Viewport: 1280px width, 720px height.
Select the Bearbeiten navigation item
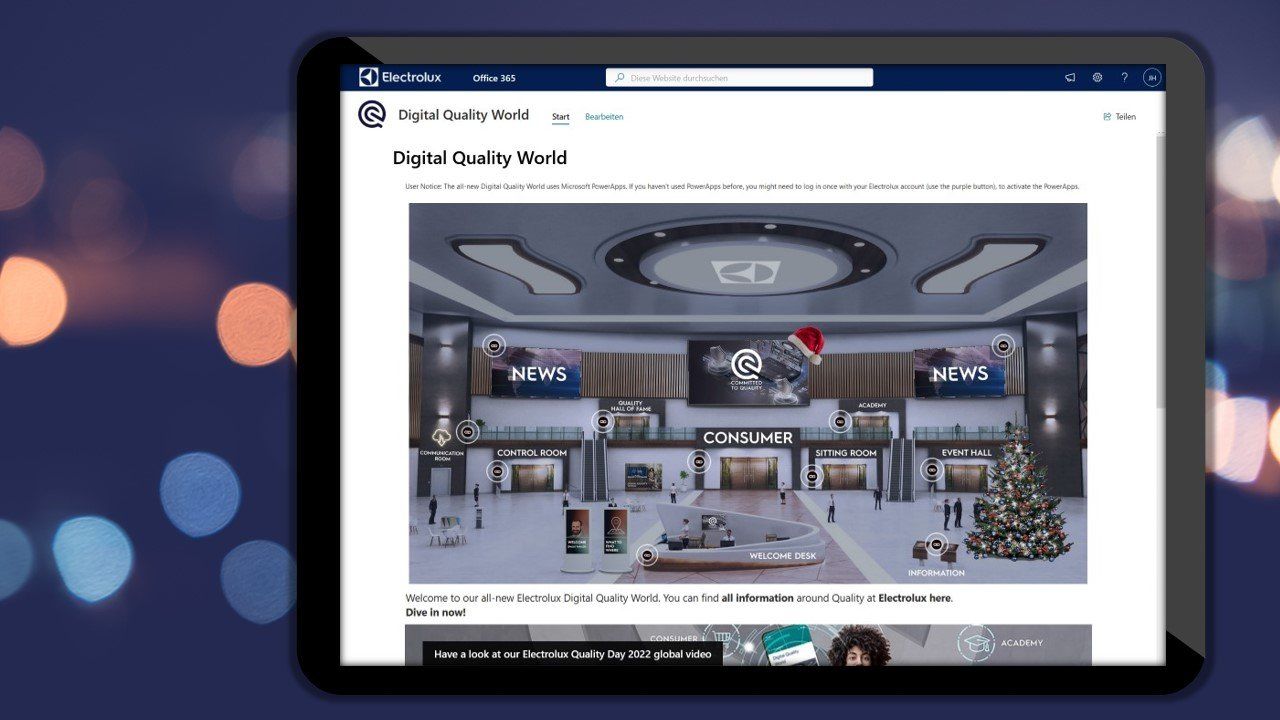604,117
